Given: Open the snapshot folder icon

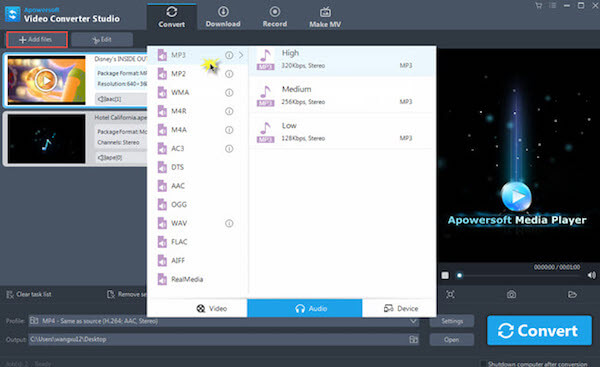Looking at the screenshot, I should (x=572, y=294).
